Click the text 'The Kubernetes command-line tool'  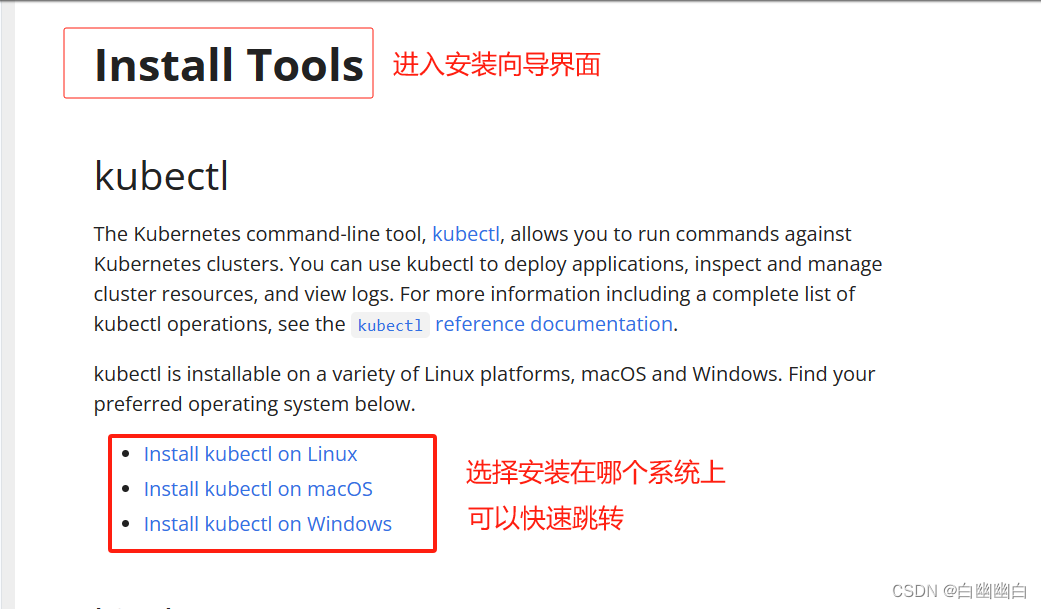260,234
